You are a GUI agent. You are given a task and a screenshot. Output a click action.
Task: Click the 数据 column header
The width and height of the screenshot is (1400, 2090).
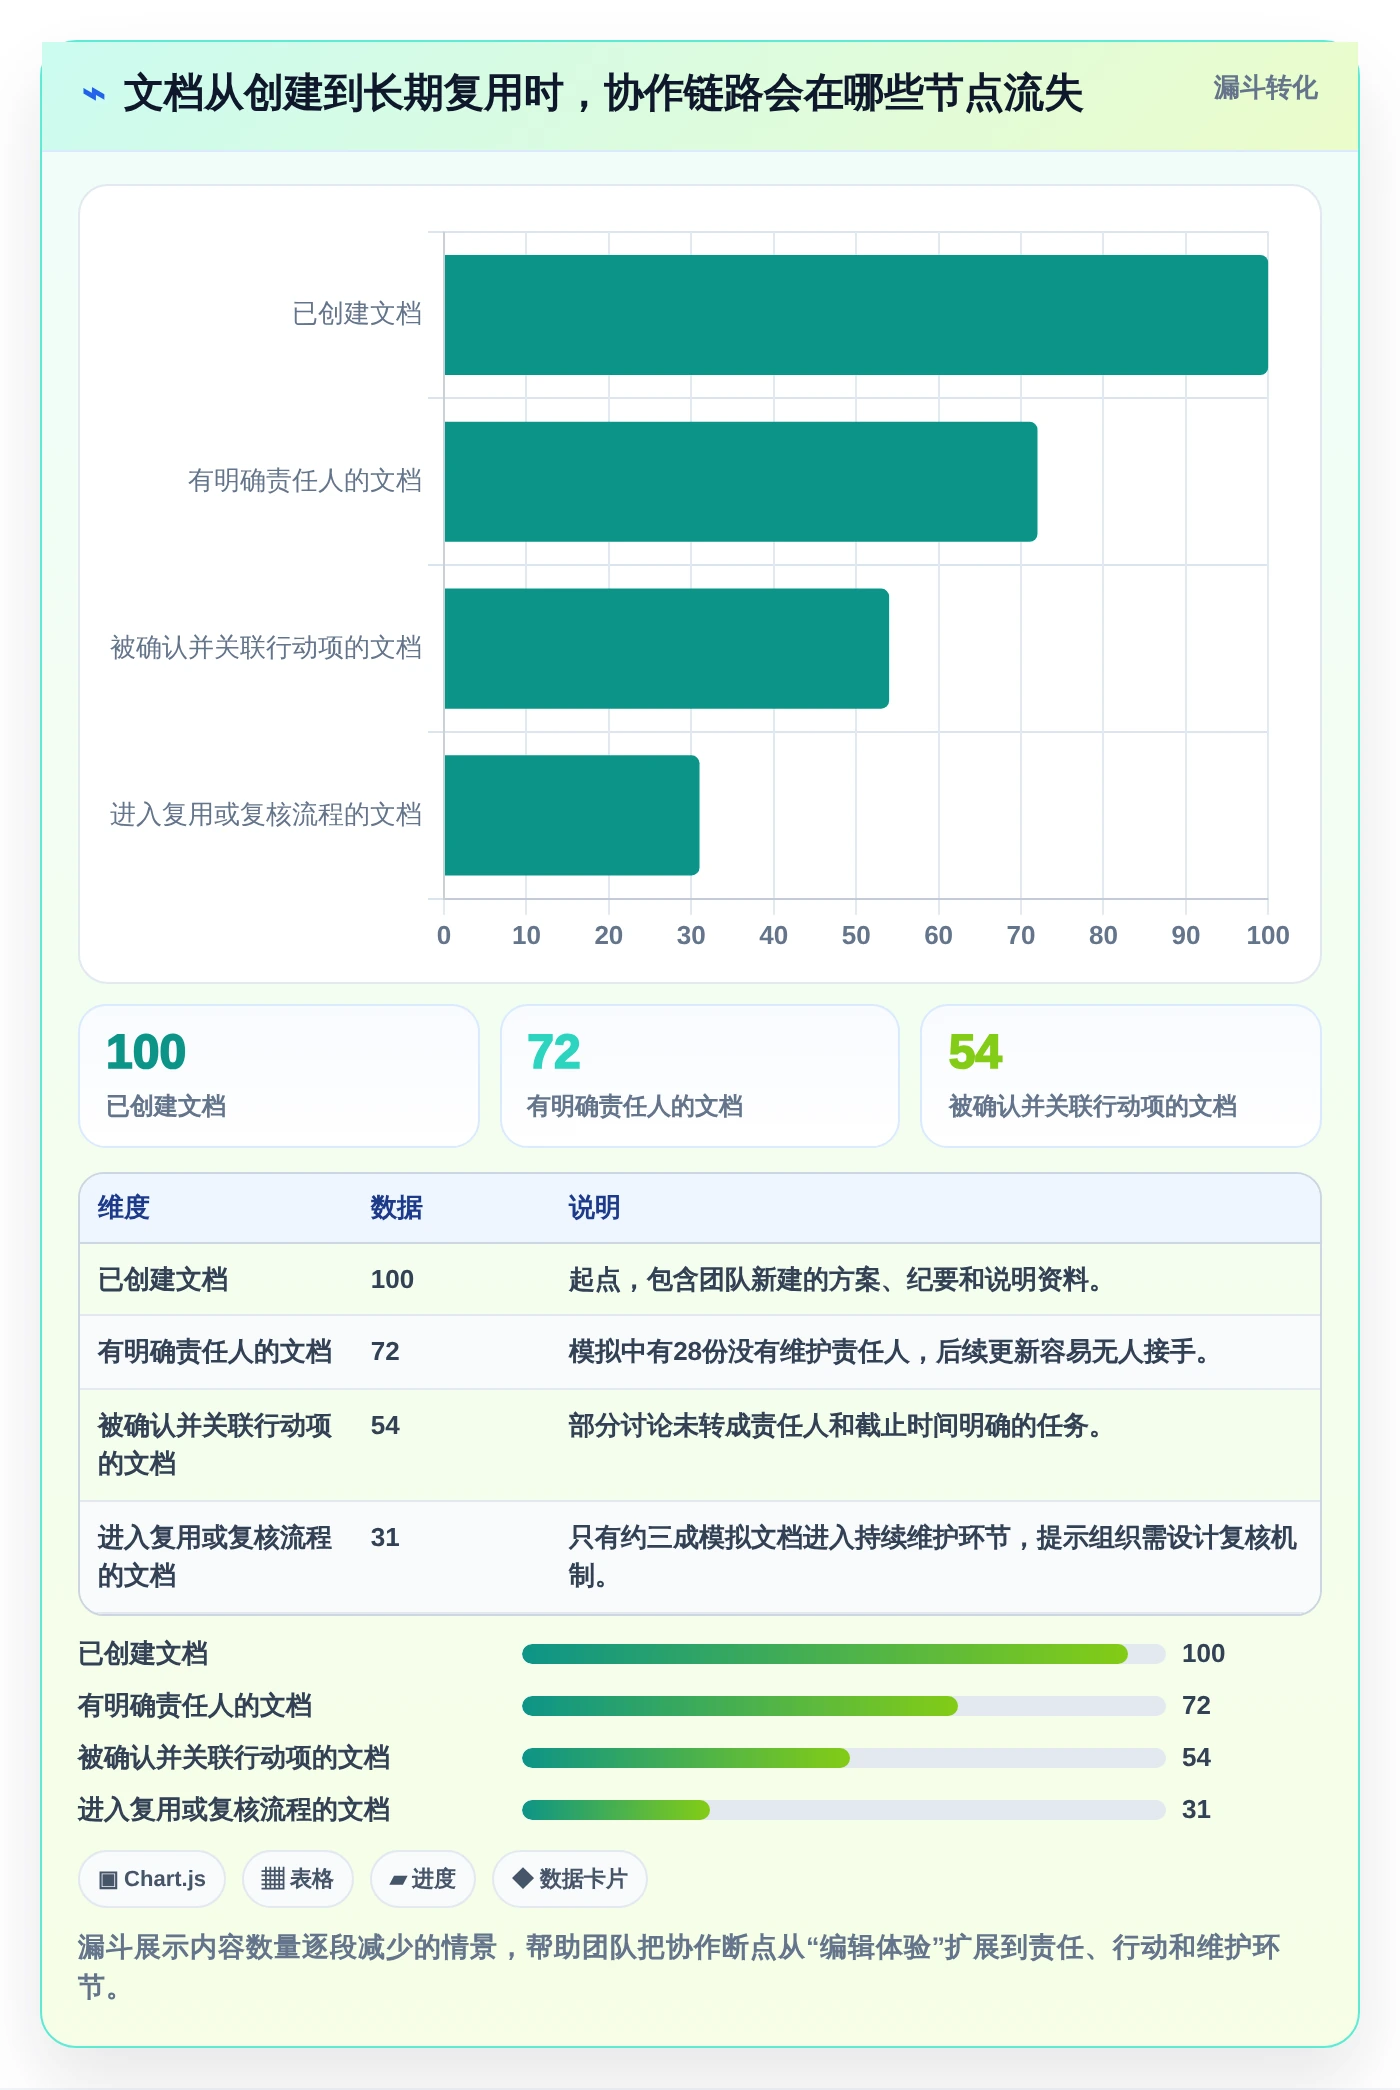[396, 1208]
